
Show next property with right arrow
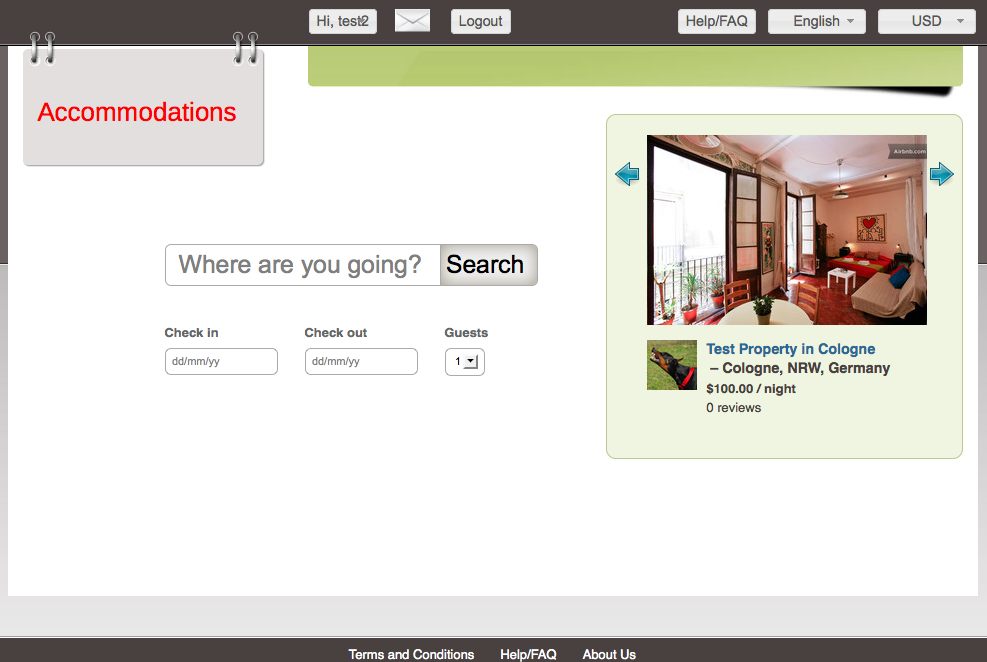[942, 174]
